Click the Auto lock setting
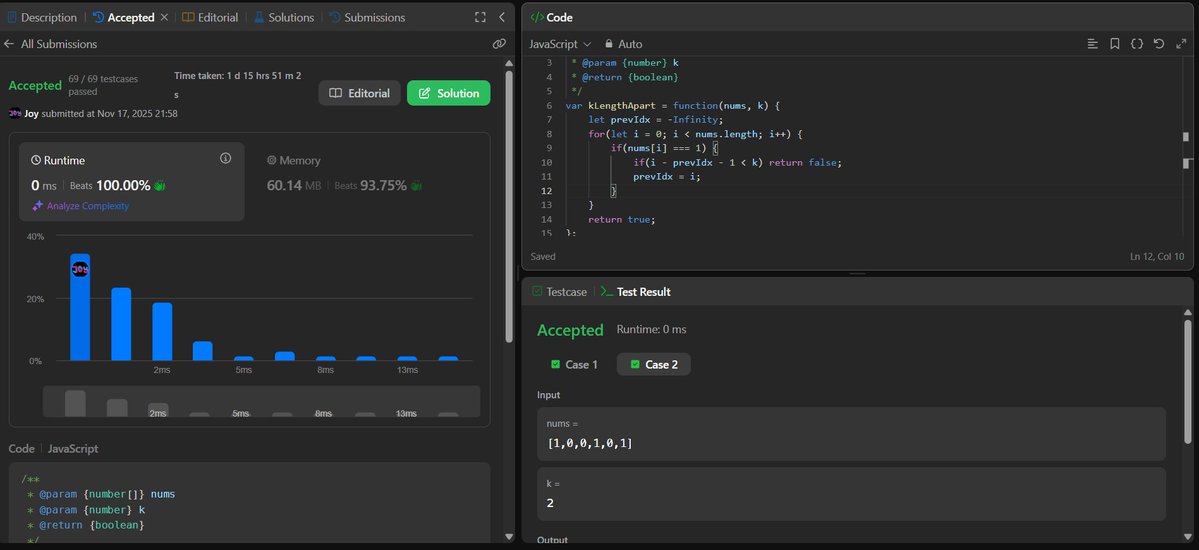This screenshot has width=1199, height=550. [x=624, y=44]
